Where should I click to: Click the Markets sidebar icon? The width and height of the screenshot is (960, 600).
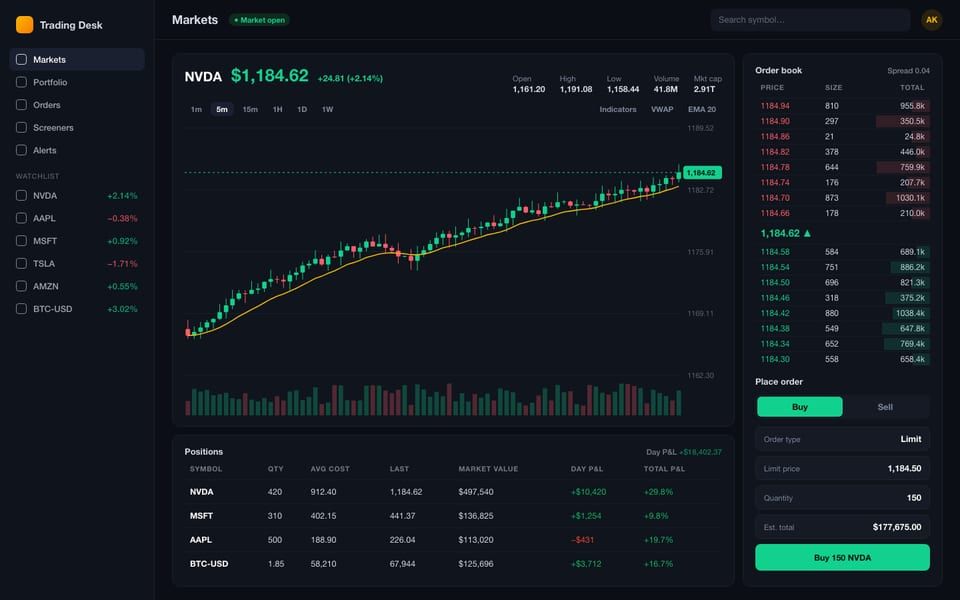21,59
